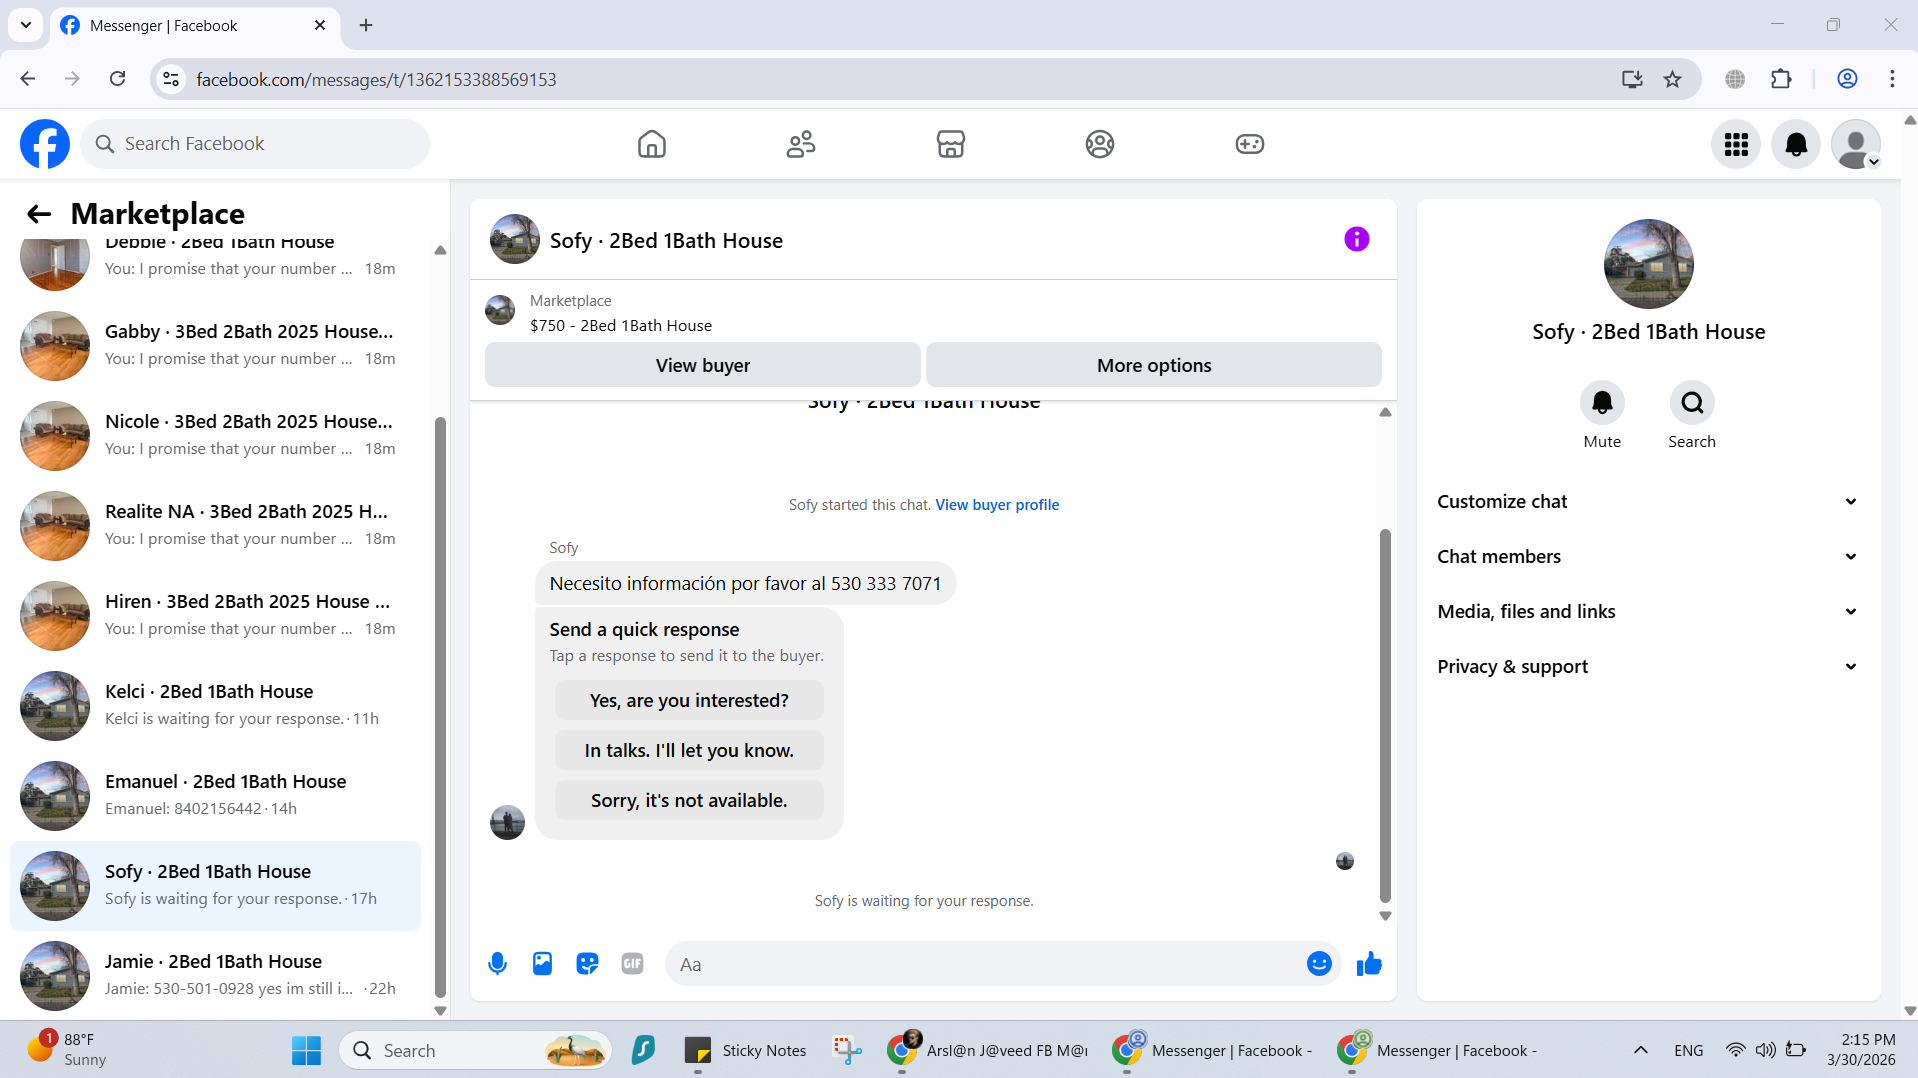Open the Facebook menu grid icon

pos(1736,144)
